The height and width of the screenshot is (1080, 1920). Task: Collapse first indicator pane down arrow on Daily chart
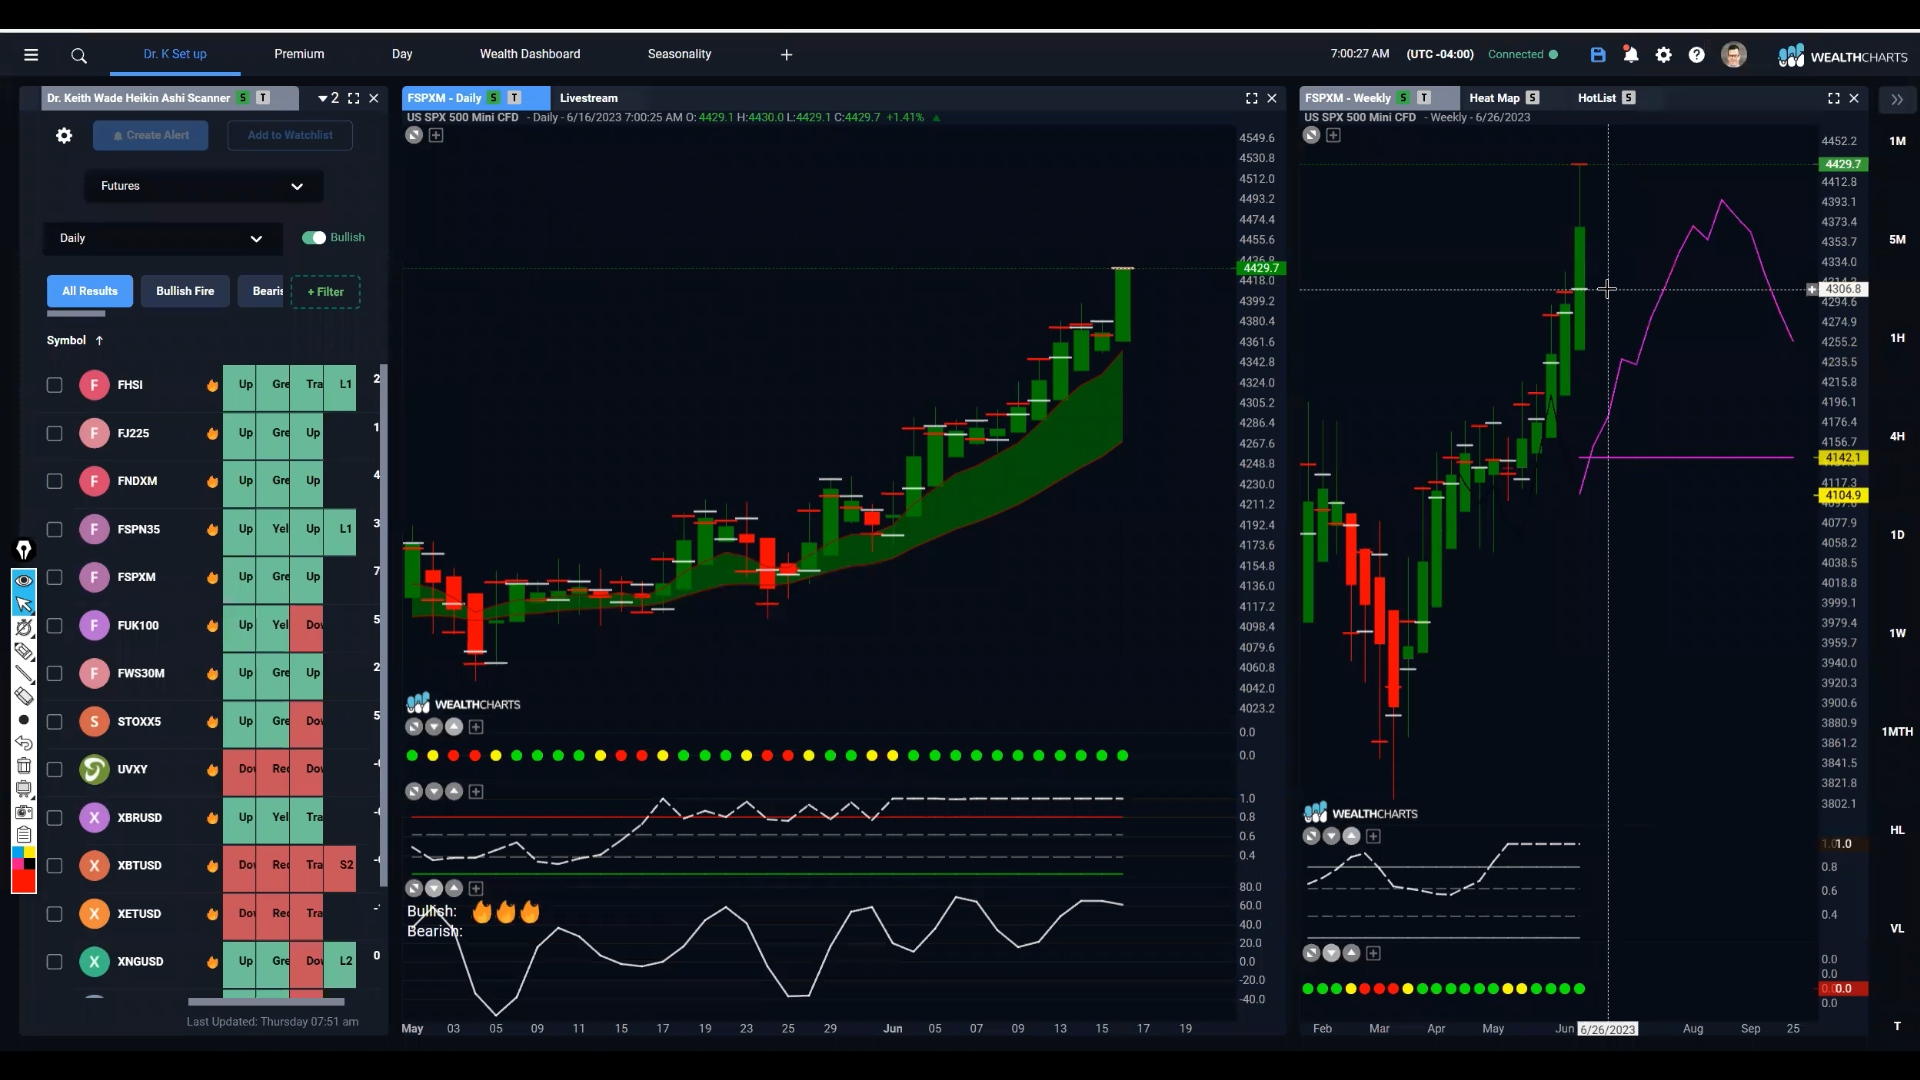pyautogui.click(x=434, y=727)
